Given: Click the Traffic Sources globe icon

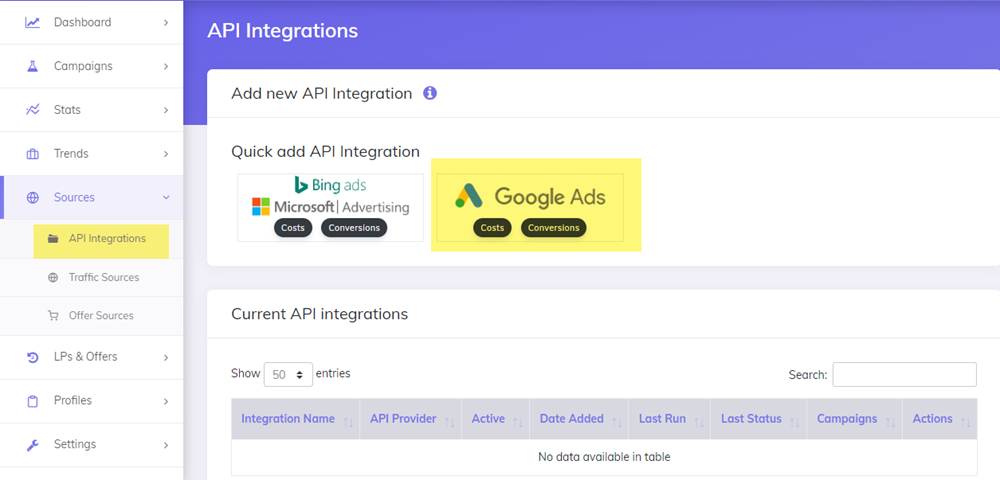Looking at the screenshot, I should coord(53,277).
